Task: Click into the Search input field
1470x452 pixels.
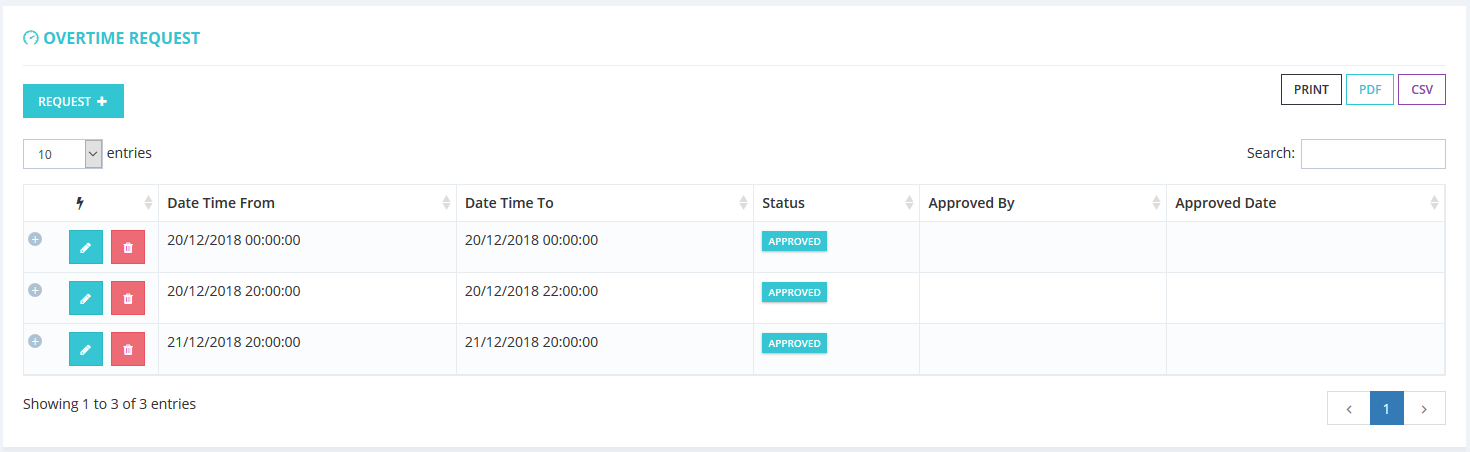Action: [1372, 154]
